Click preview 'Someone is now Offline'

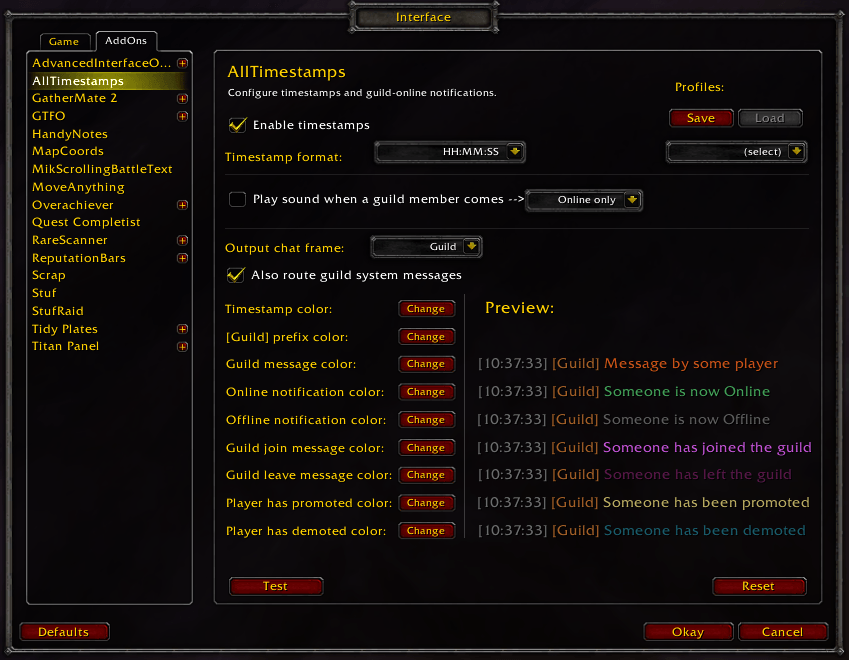(x=686, y=420)
